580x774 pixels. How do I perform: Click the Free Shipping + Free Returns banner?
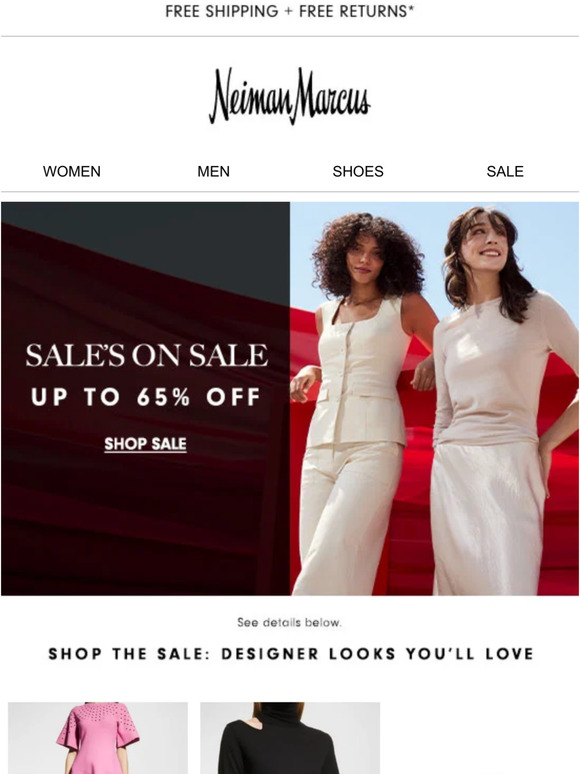click(290, 11)
